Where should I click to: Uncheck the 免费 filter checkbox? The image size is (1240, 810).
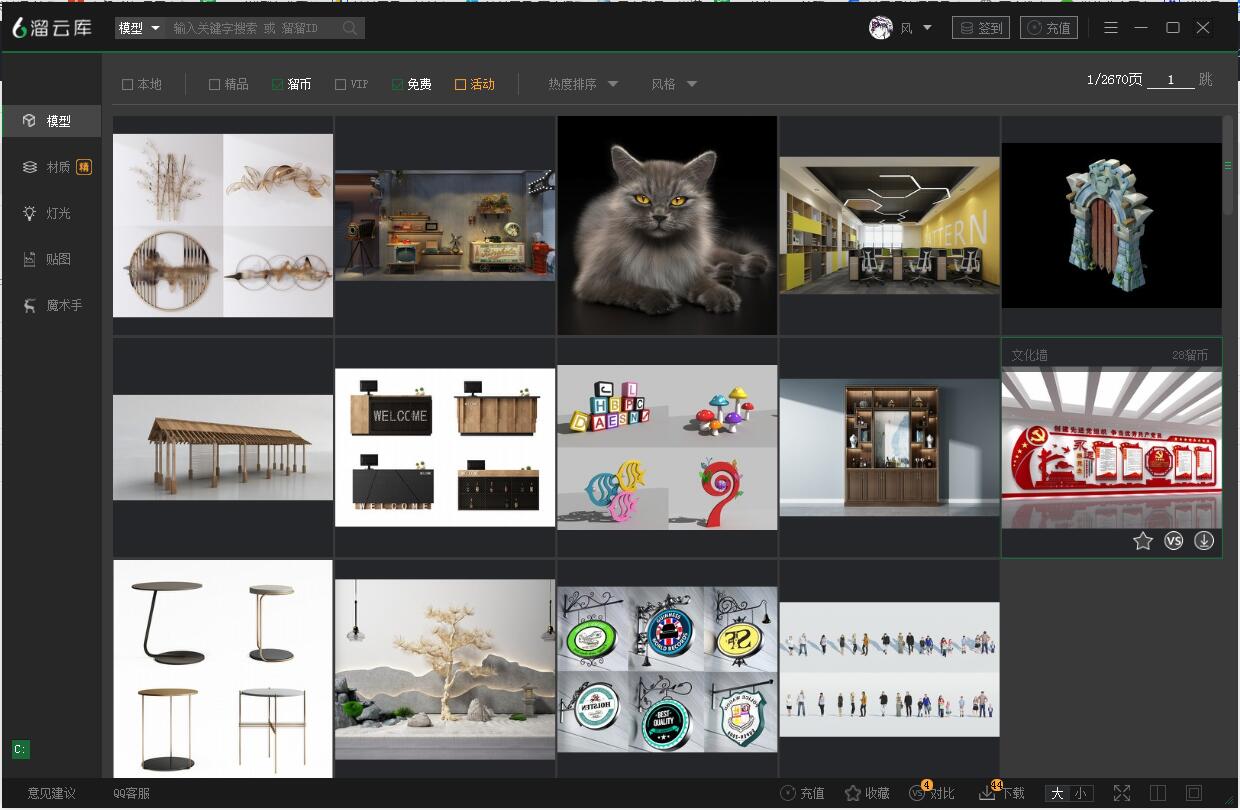click(x=398, y=85)
